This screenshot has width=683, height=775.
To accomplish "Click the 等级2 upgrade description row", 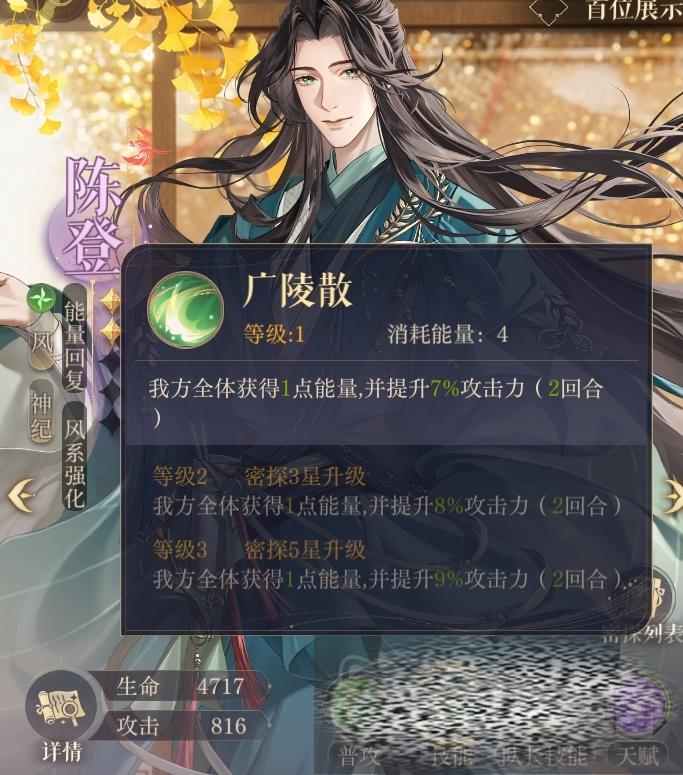I will [386, 491].
